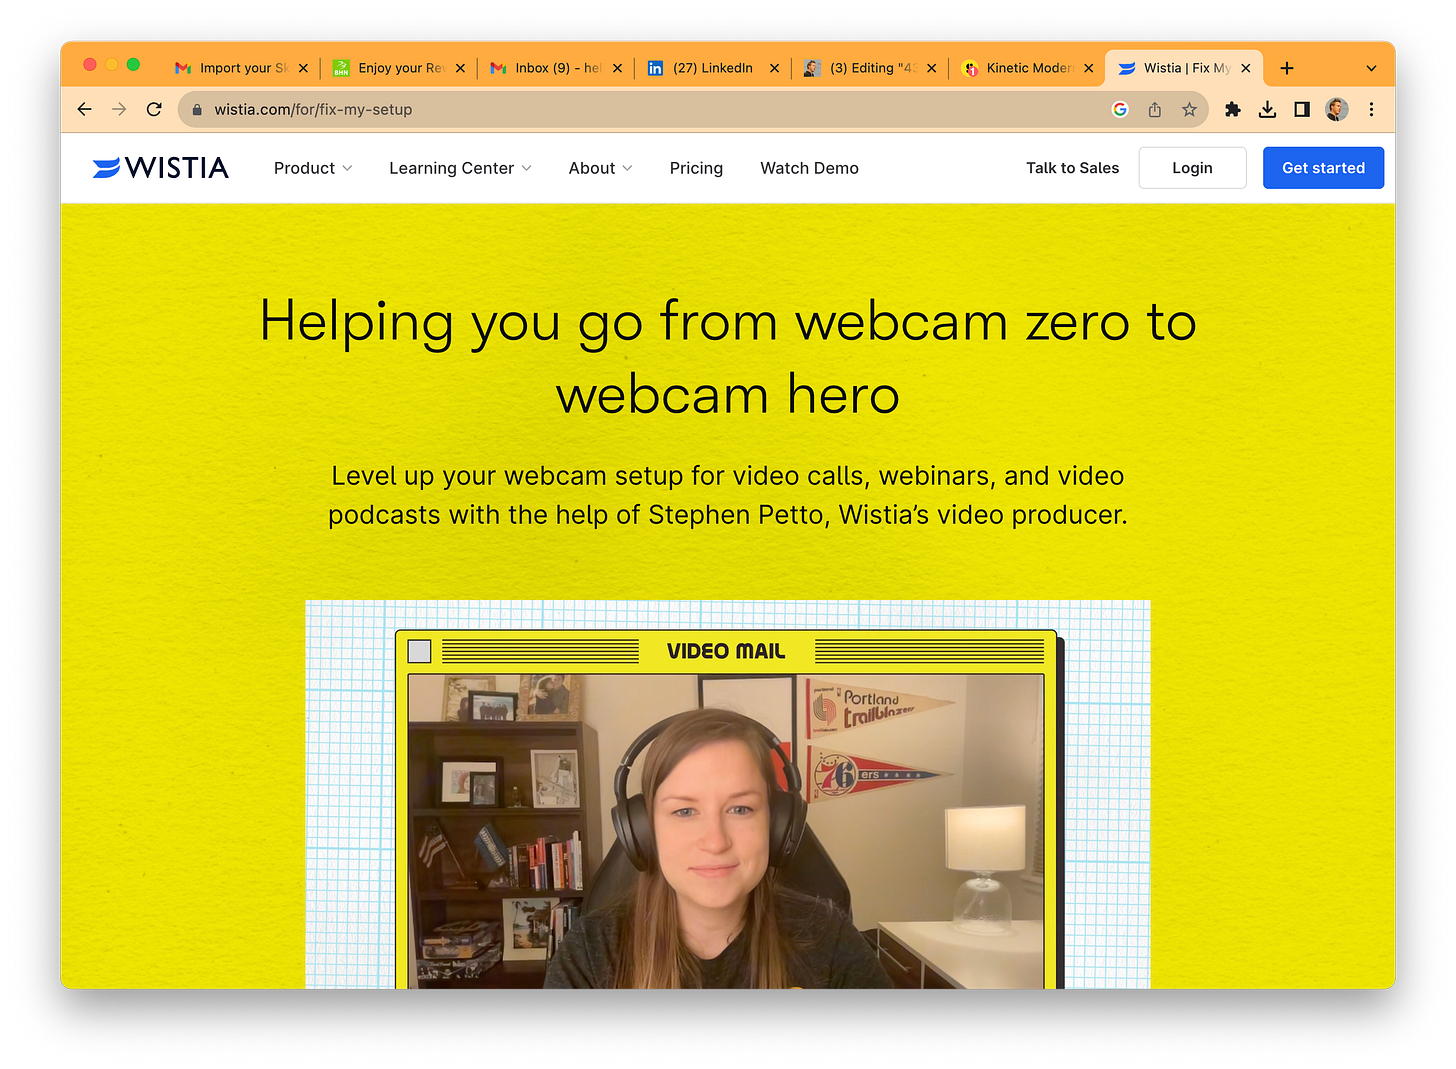The width and height of the screenshot is (1456, 1069).
Task: Click the forward navigation arrow
Action: click(x=119, y=110)
